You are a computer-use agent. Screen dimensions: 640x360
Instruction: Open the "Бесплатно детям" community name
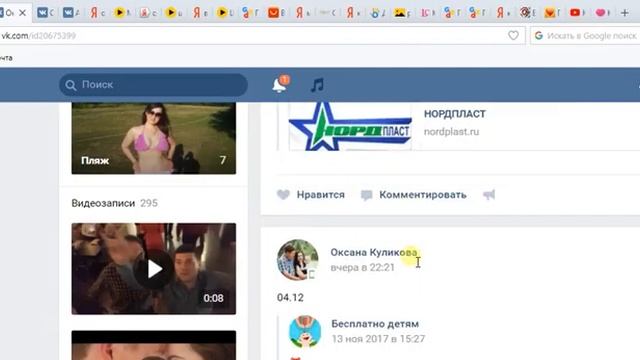click(x=375, y=324)
